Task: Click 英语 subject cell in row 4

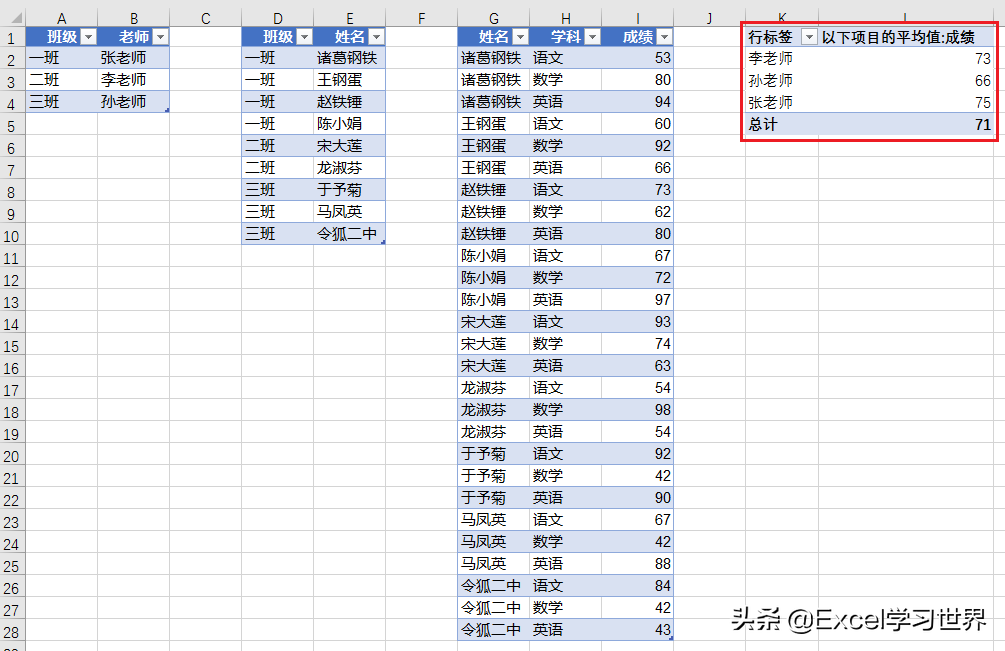Action: (x=565, y=102)
